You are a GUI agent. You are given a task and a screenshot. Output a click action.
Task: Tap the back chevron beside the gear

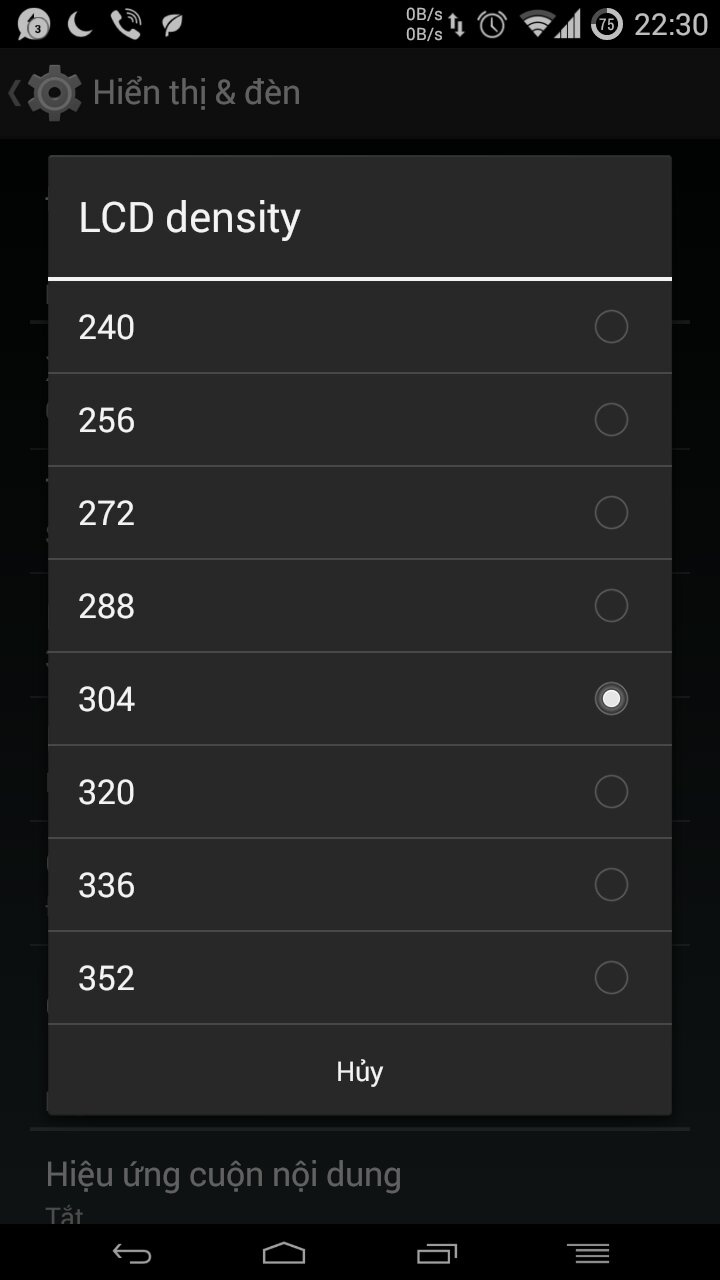coord(14,93)
